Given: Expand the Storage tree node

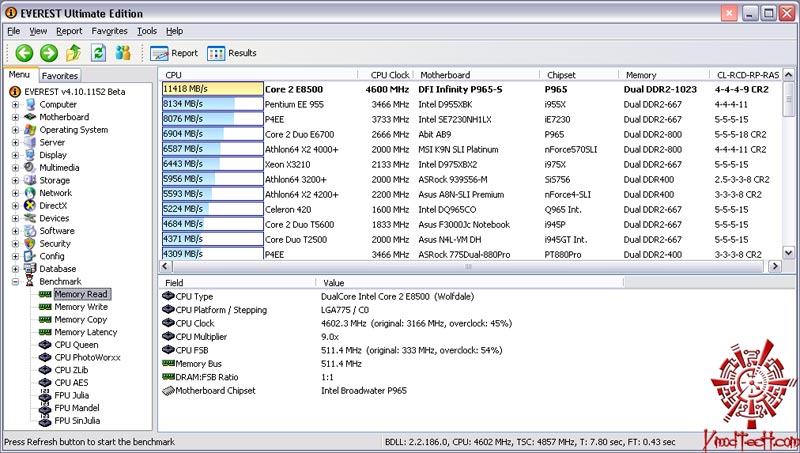Looking at the screenshot, I should pos(16,180).
